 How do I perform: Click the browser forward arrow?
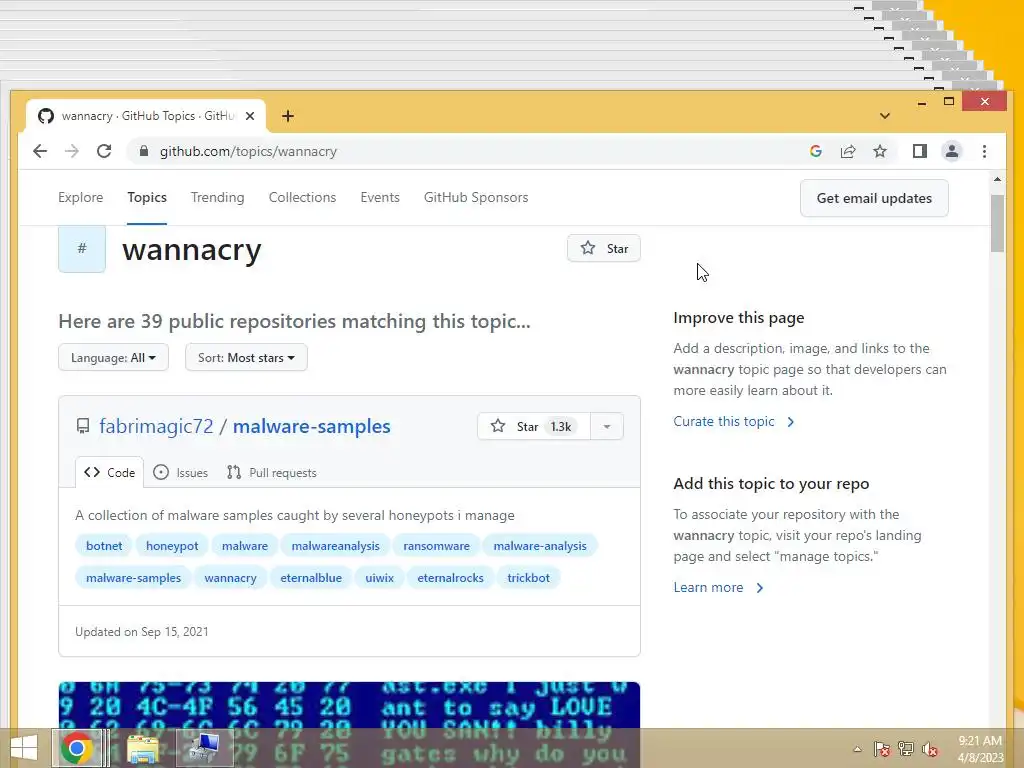click(72, 152)
